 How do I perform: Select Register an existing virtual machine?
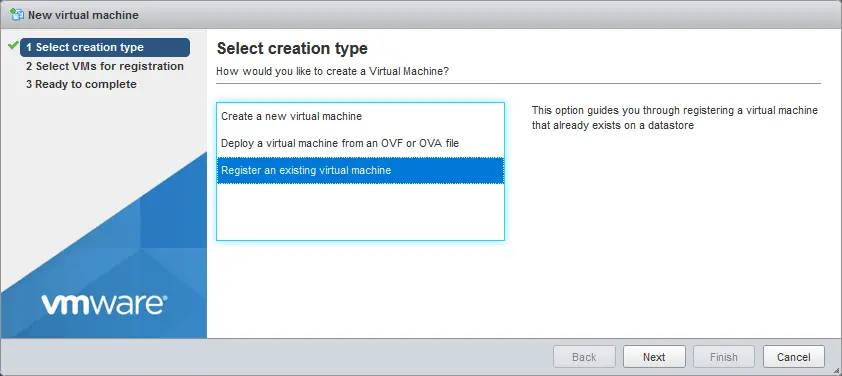(x=360, y=170)
